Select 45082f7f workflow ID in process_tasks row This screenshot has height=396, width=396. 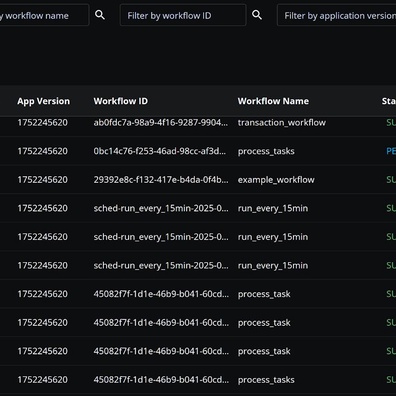[161, 380]
